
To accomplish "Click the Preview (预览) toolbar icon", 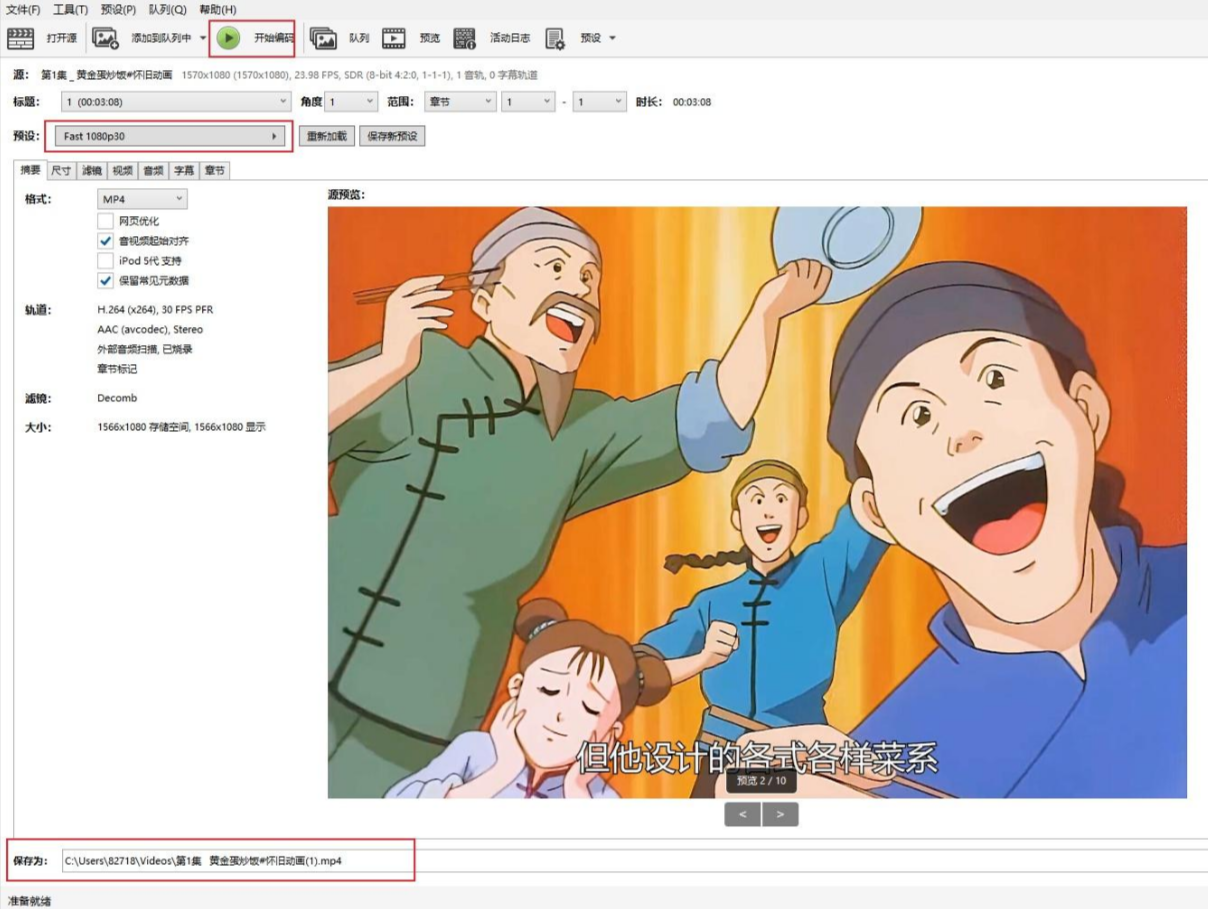I will click(394, 38).
